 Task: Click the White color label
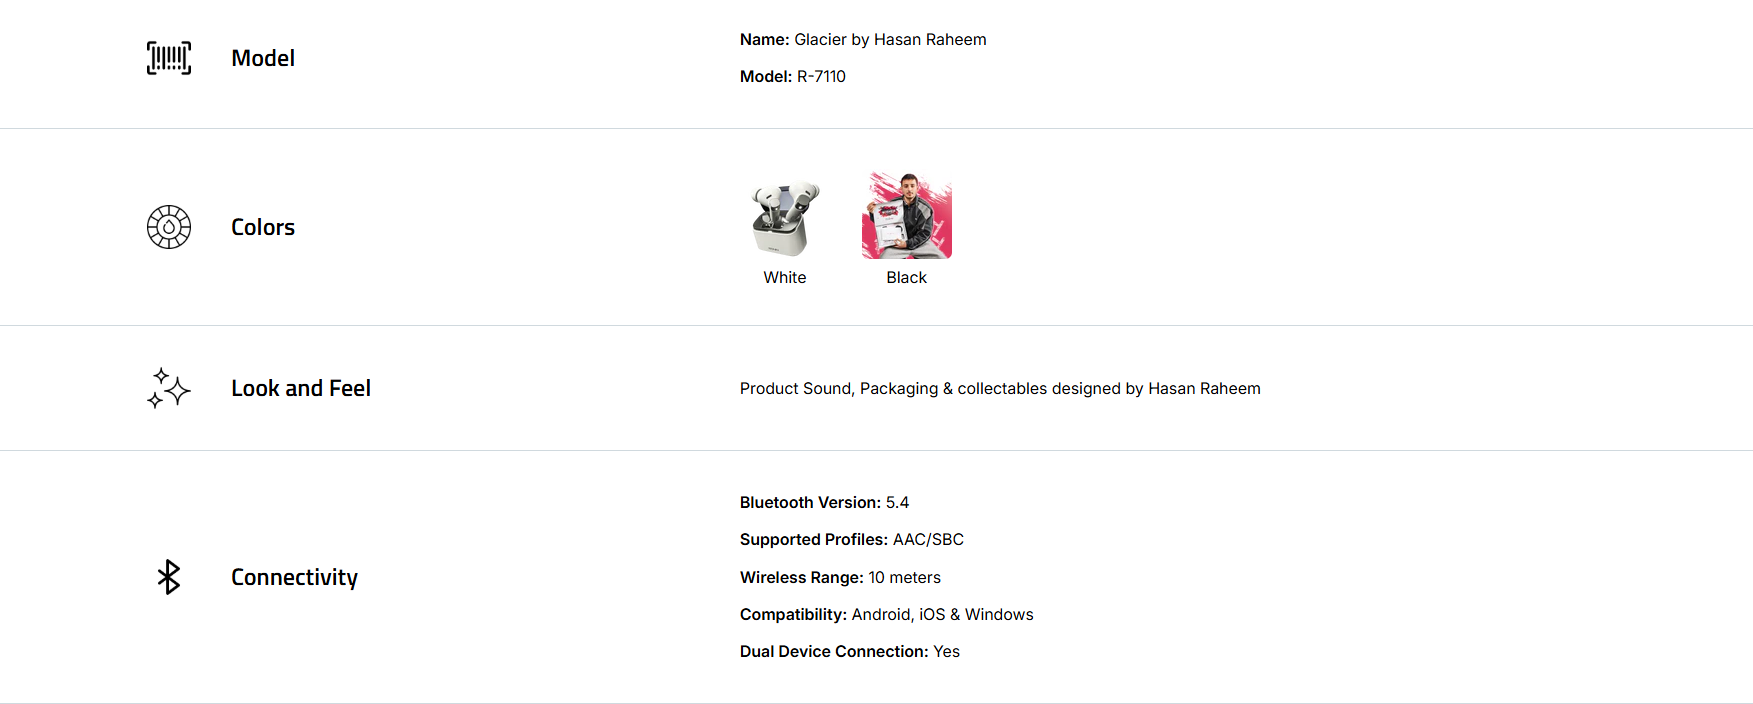point(785,278)
